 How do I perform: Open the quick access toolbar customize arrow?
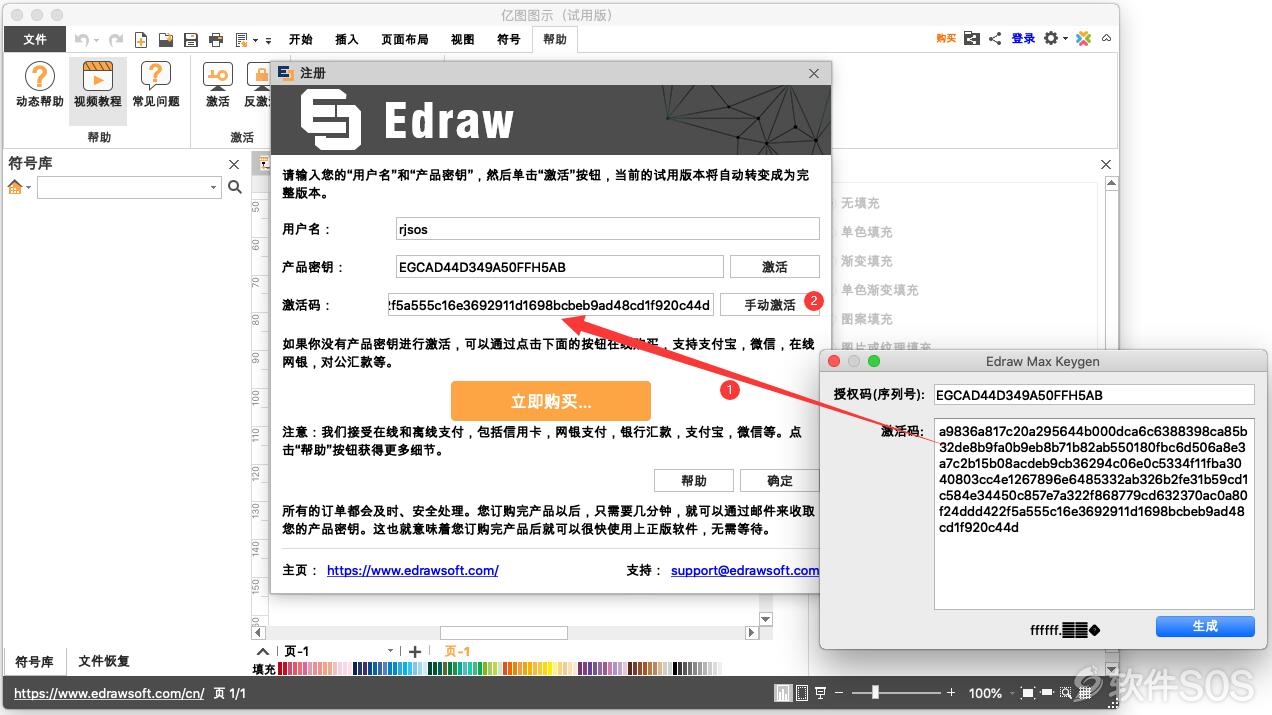[x=268, y=40]
